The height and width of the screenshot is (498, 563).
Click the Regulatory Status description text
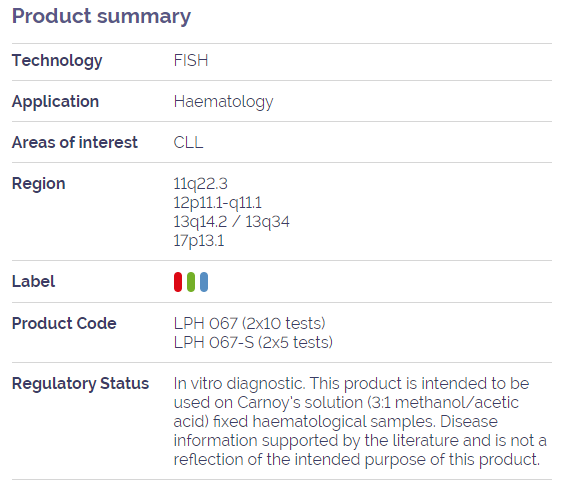tap(360, 422)
